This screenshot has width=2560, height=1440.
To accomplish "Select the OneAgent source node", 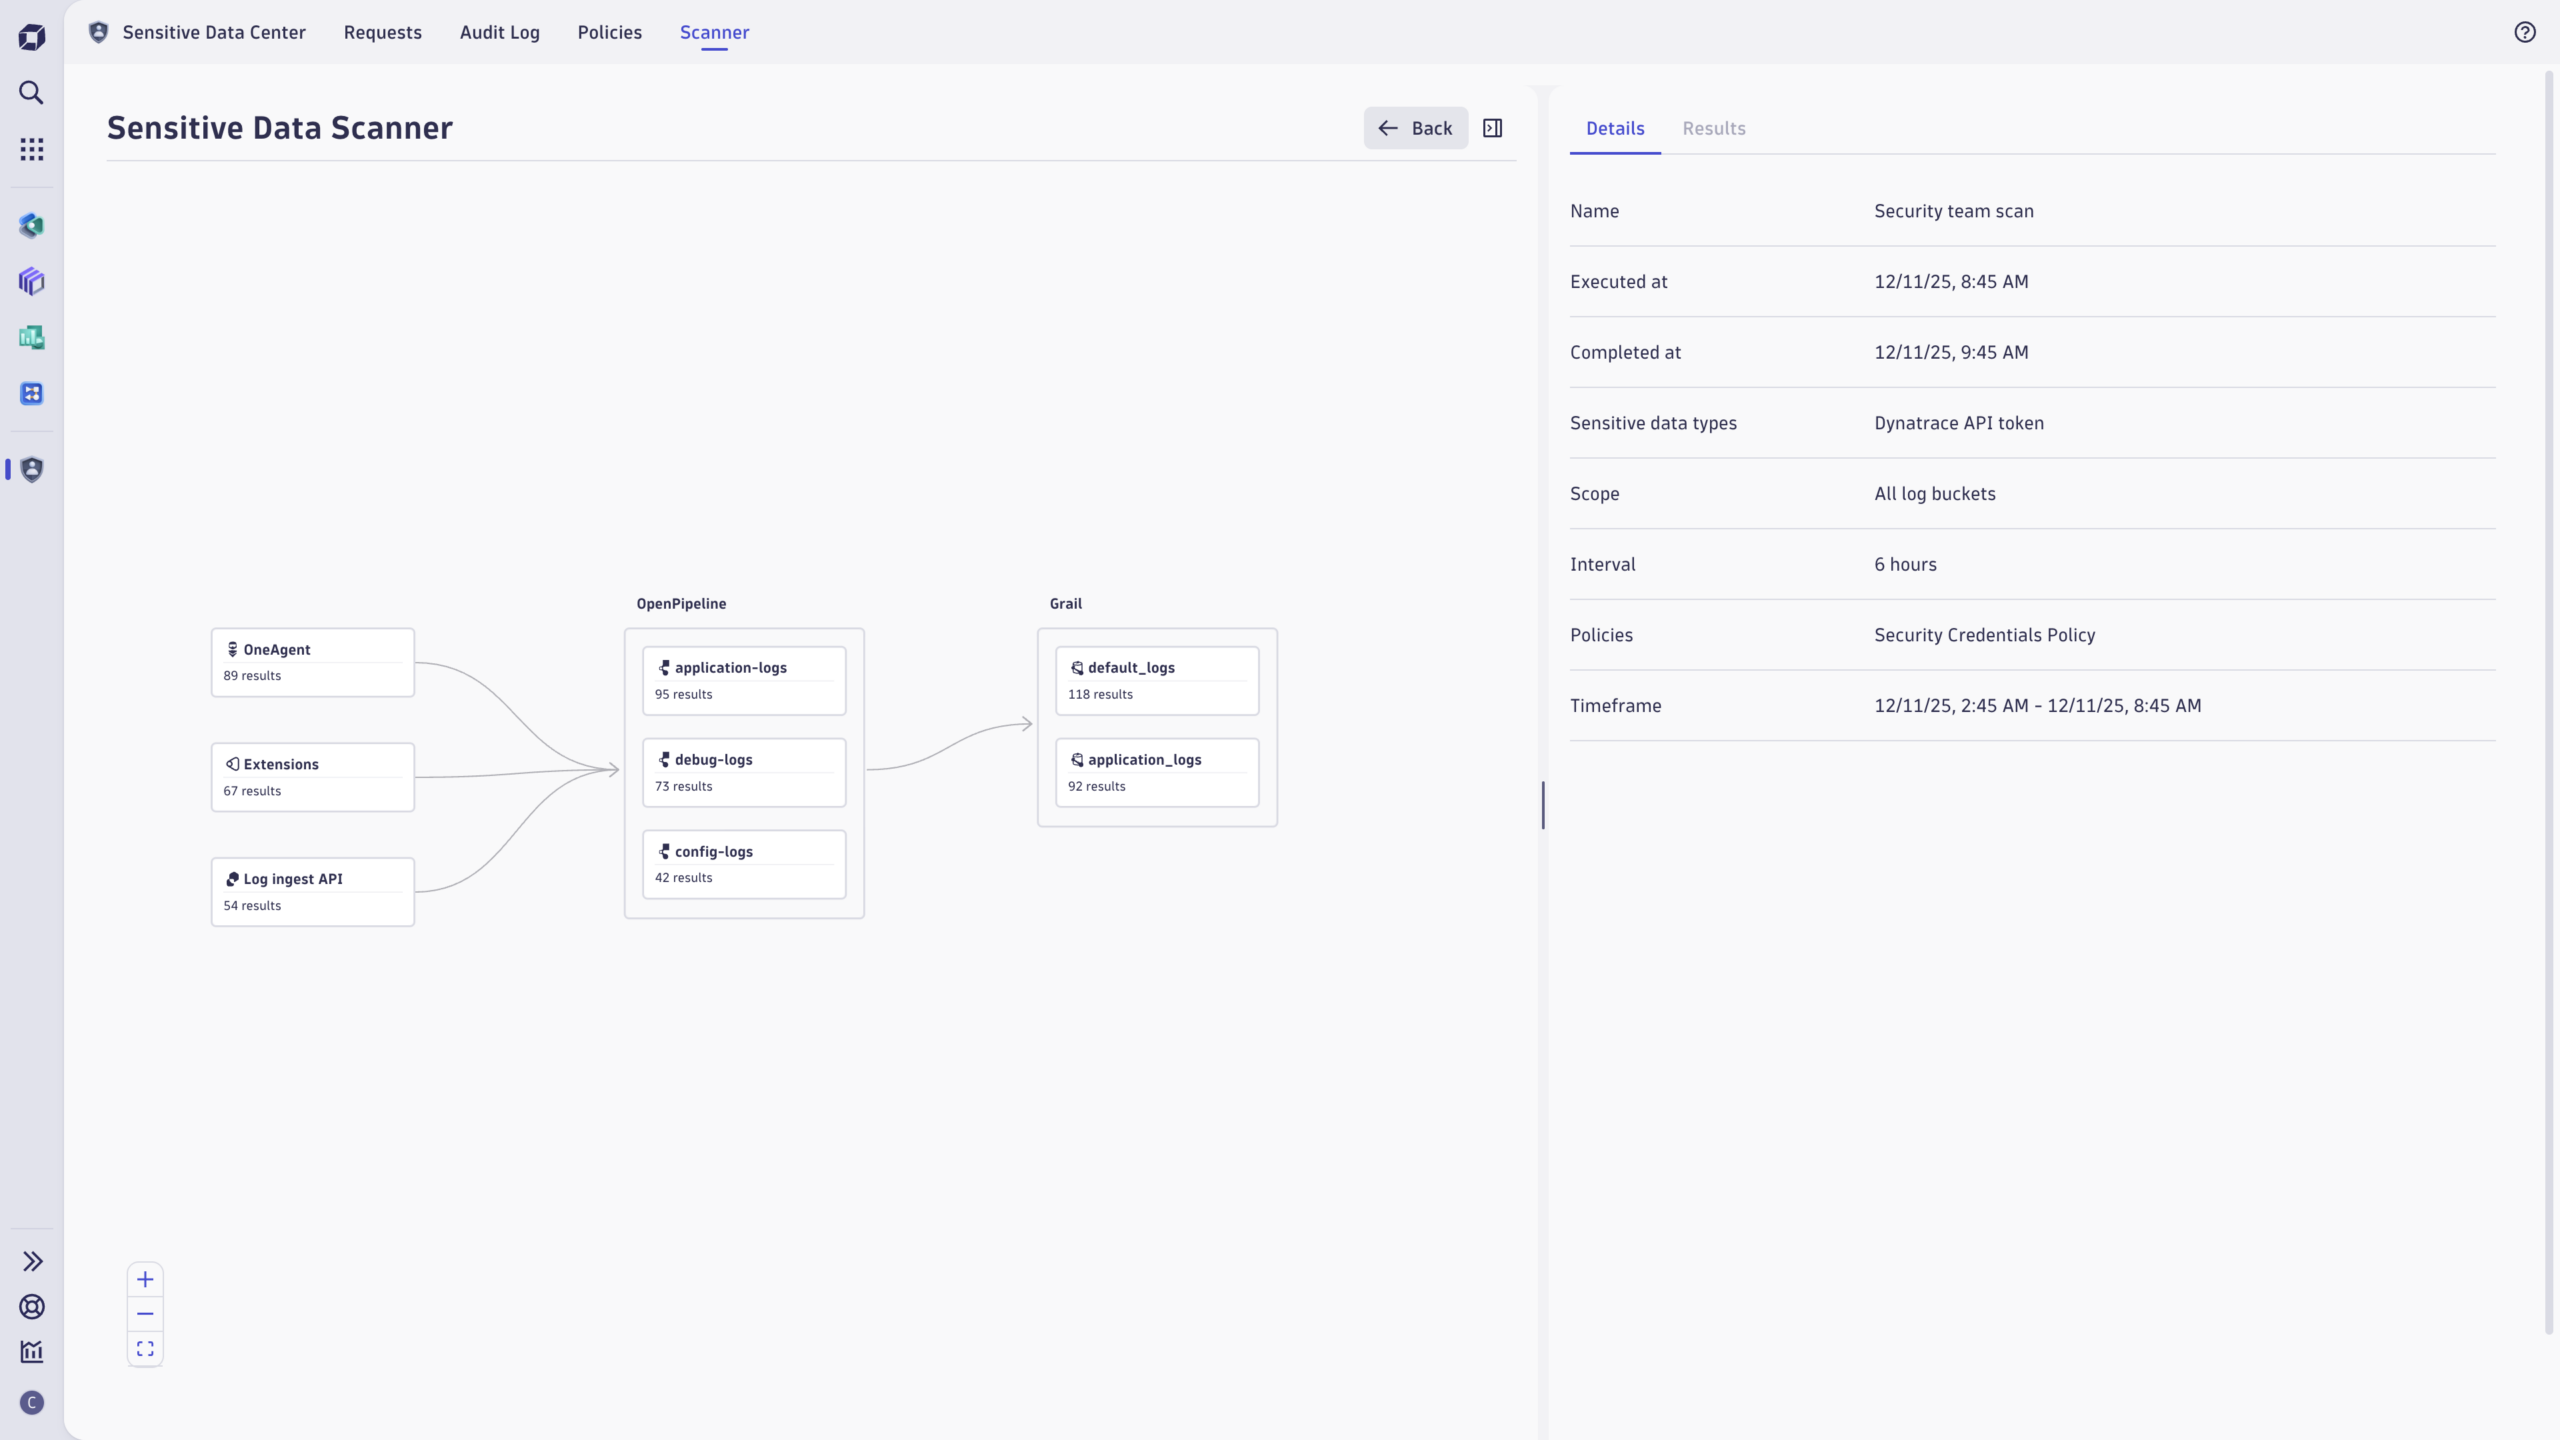I will 312,662.
